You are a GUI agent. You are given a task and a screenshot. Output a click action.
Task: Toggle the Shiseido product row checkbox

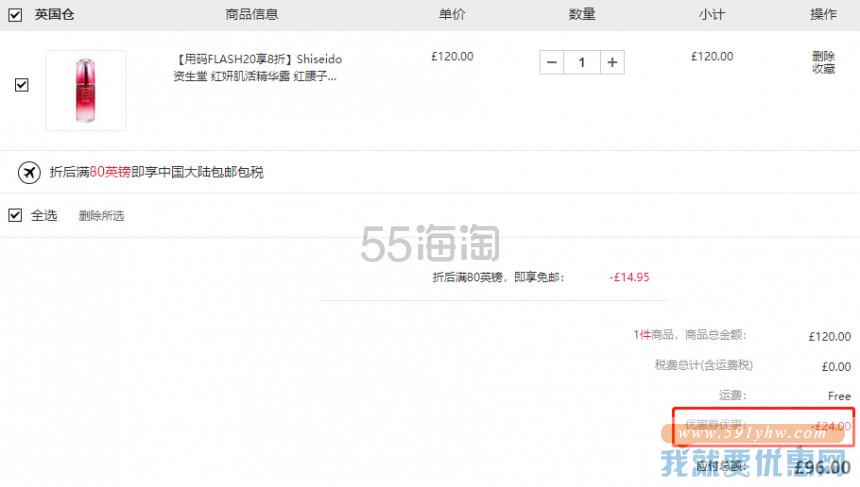21,85
